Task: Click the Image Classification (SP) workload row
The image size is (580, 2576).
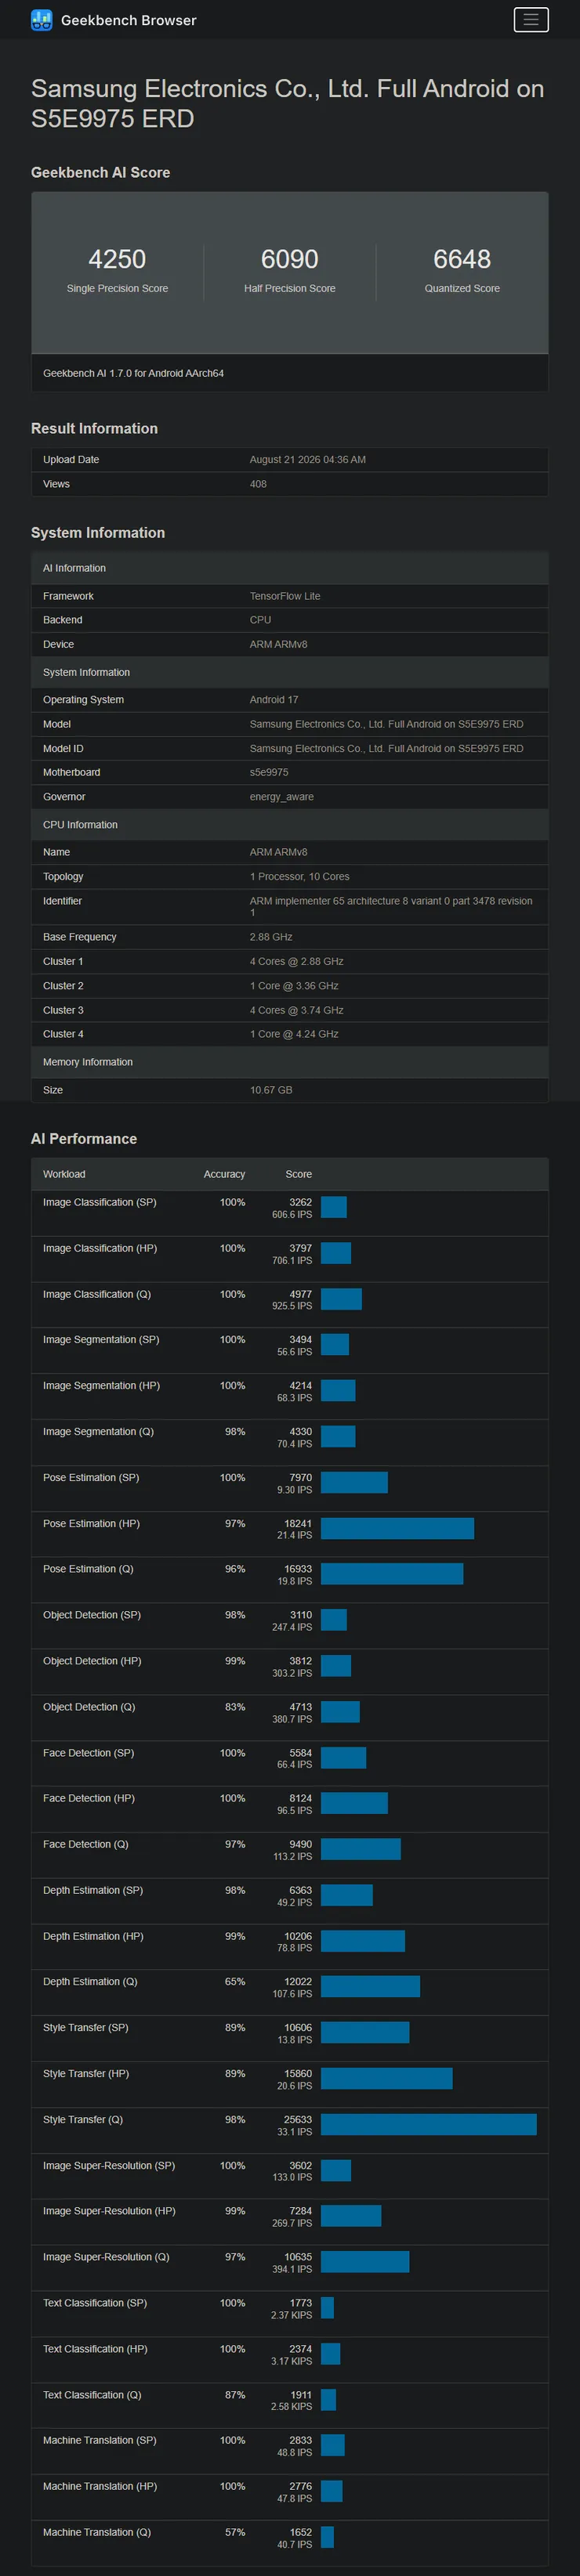Action: pos(290,1213)
